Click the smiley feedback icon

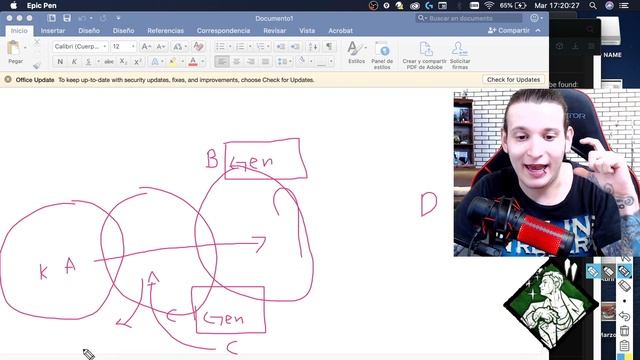534,18
